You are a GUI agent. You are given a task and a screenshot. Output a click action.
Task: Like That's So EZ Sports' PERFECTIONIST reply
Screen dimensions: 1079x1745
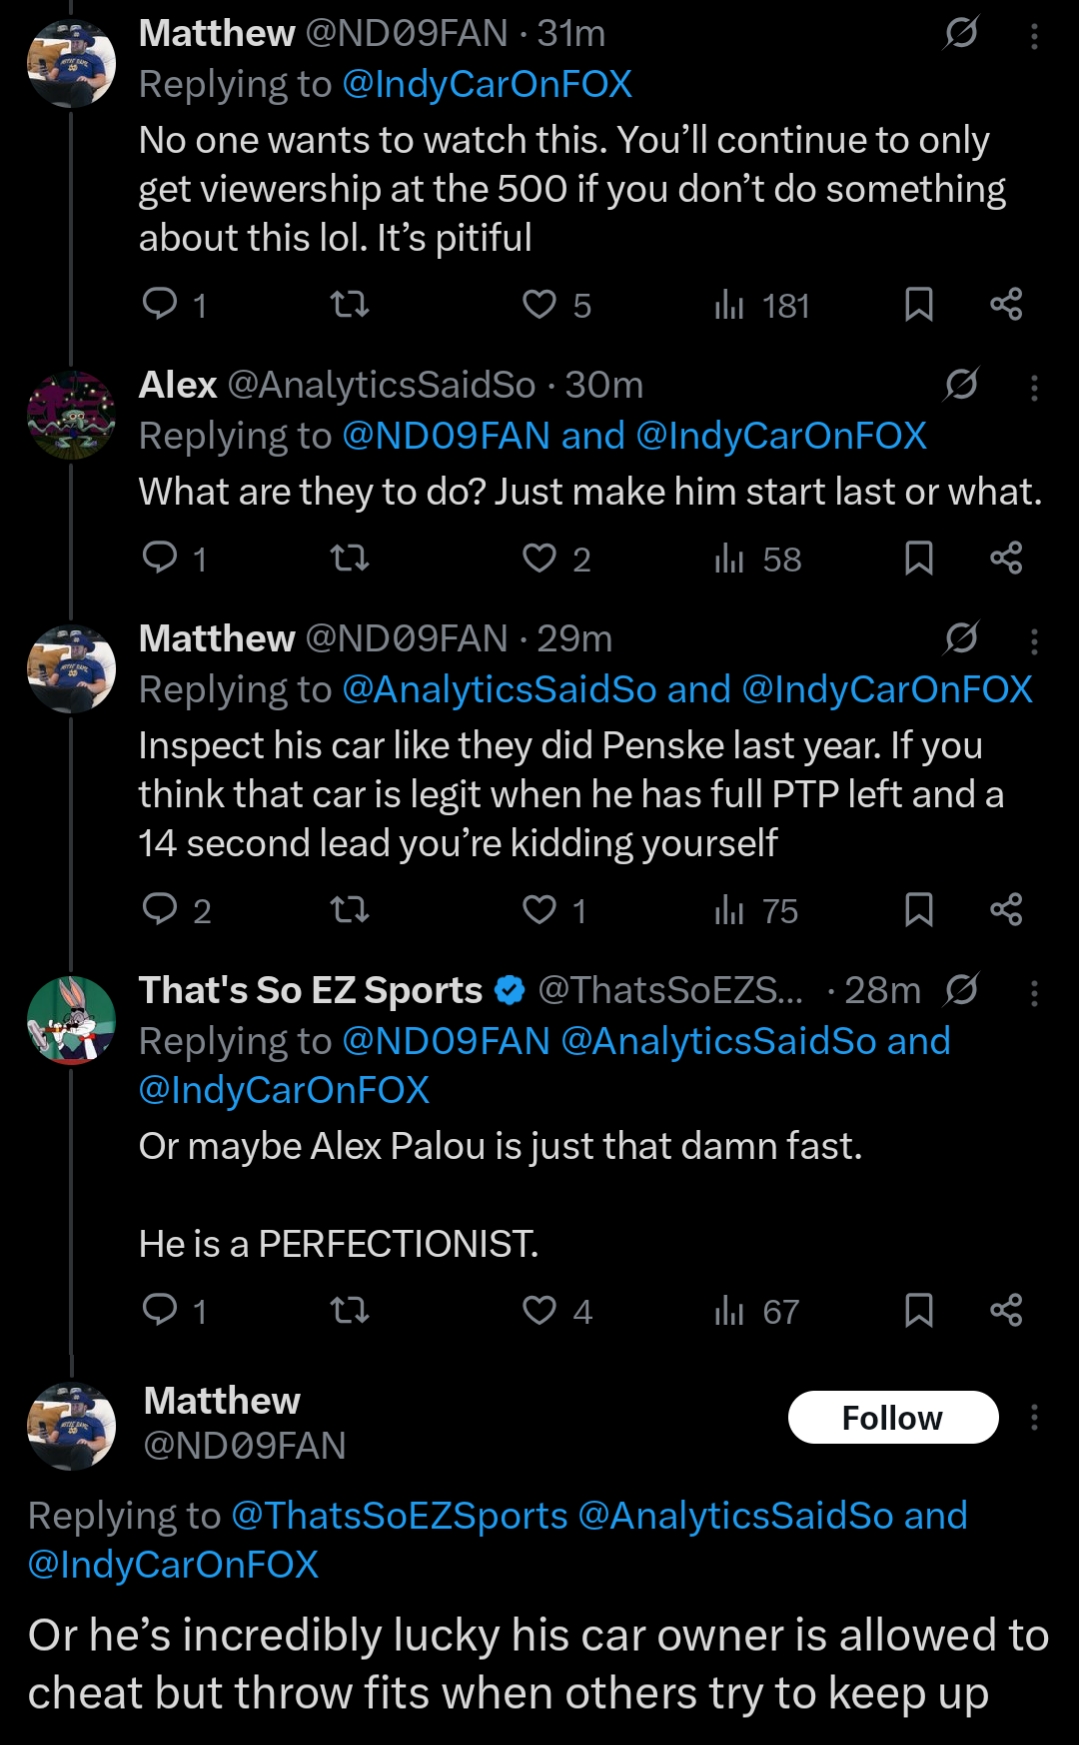(540, 1309)
